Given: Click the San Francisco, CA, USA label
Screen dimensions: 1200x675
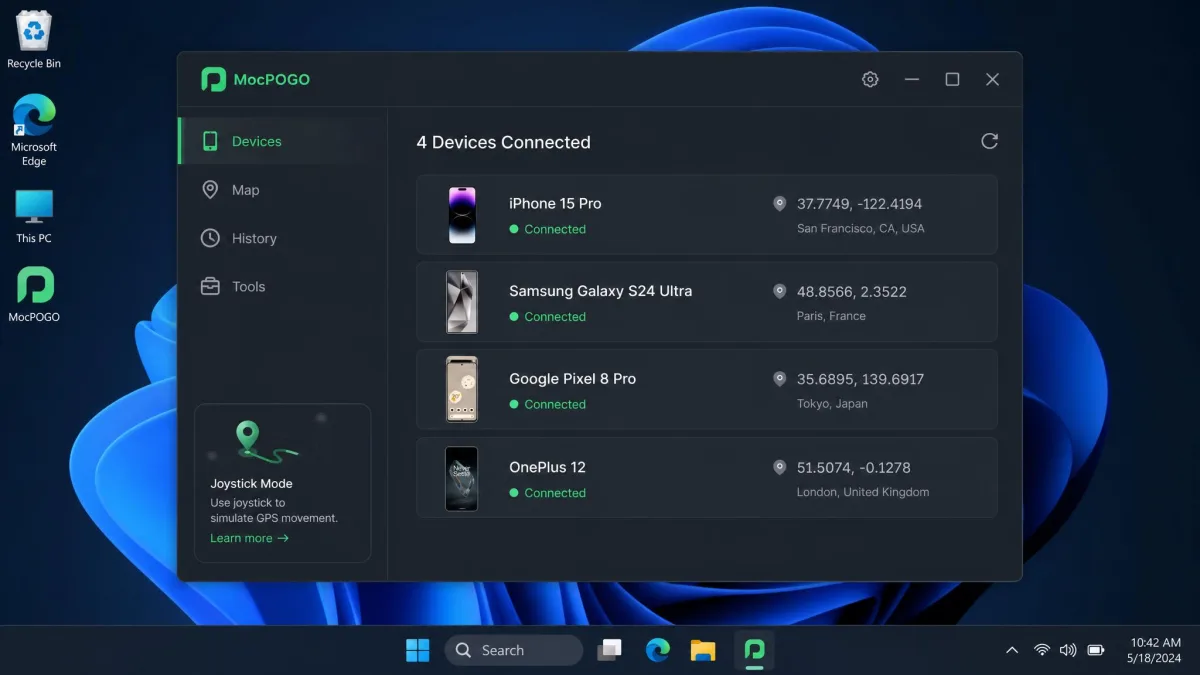Looking at the screenshot, I should click(860, 228).
